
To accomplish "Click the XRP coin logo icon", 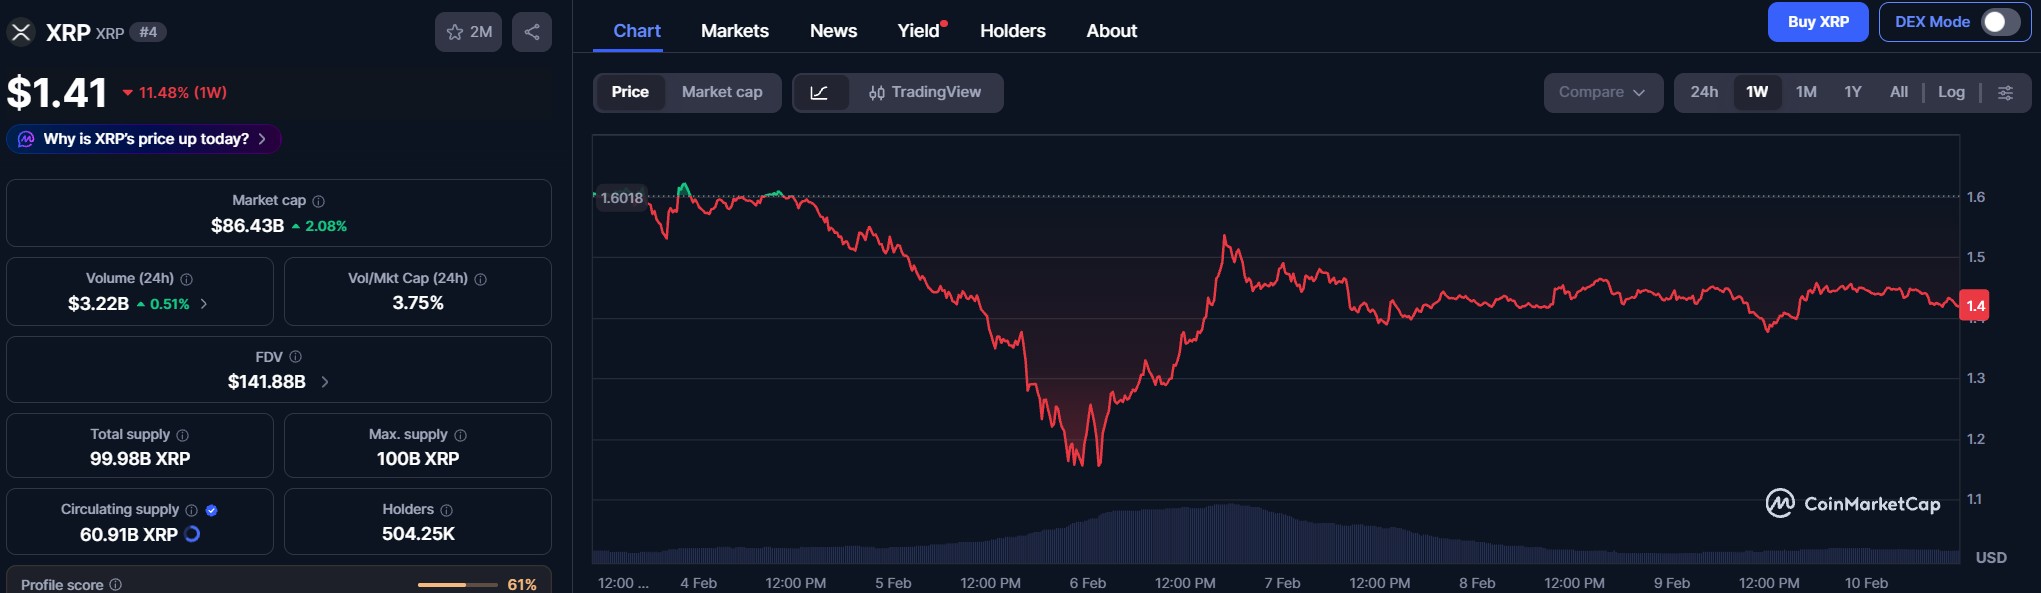I will [21, 32].
